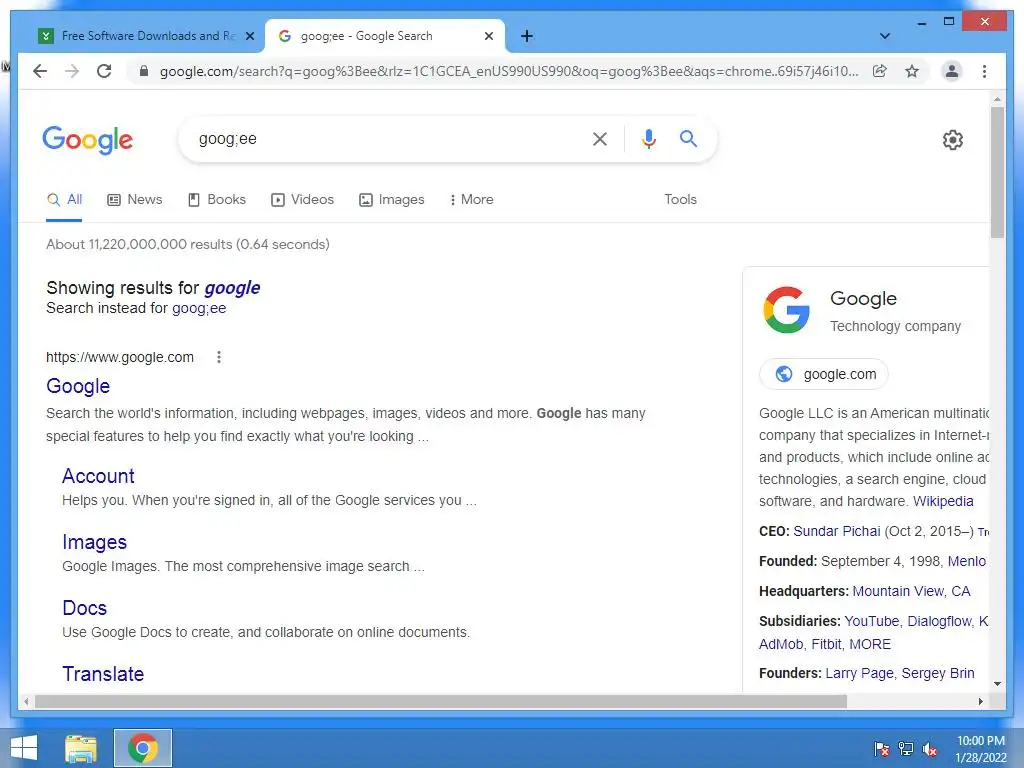This screenshot has width=1024, height=768.
Task: Click the muted volume tray icon
Action: [930, 749]
